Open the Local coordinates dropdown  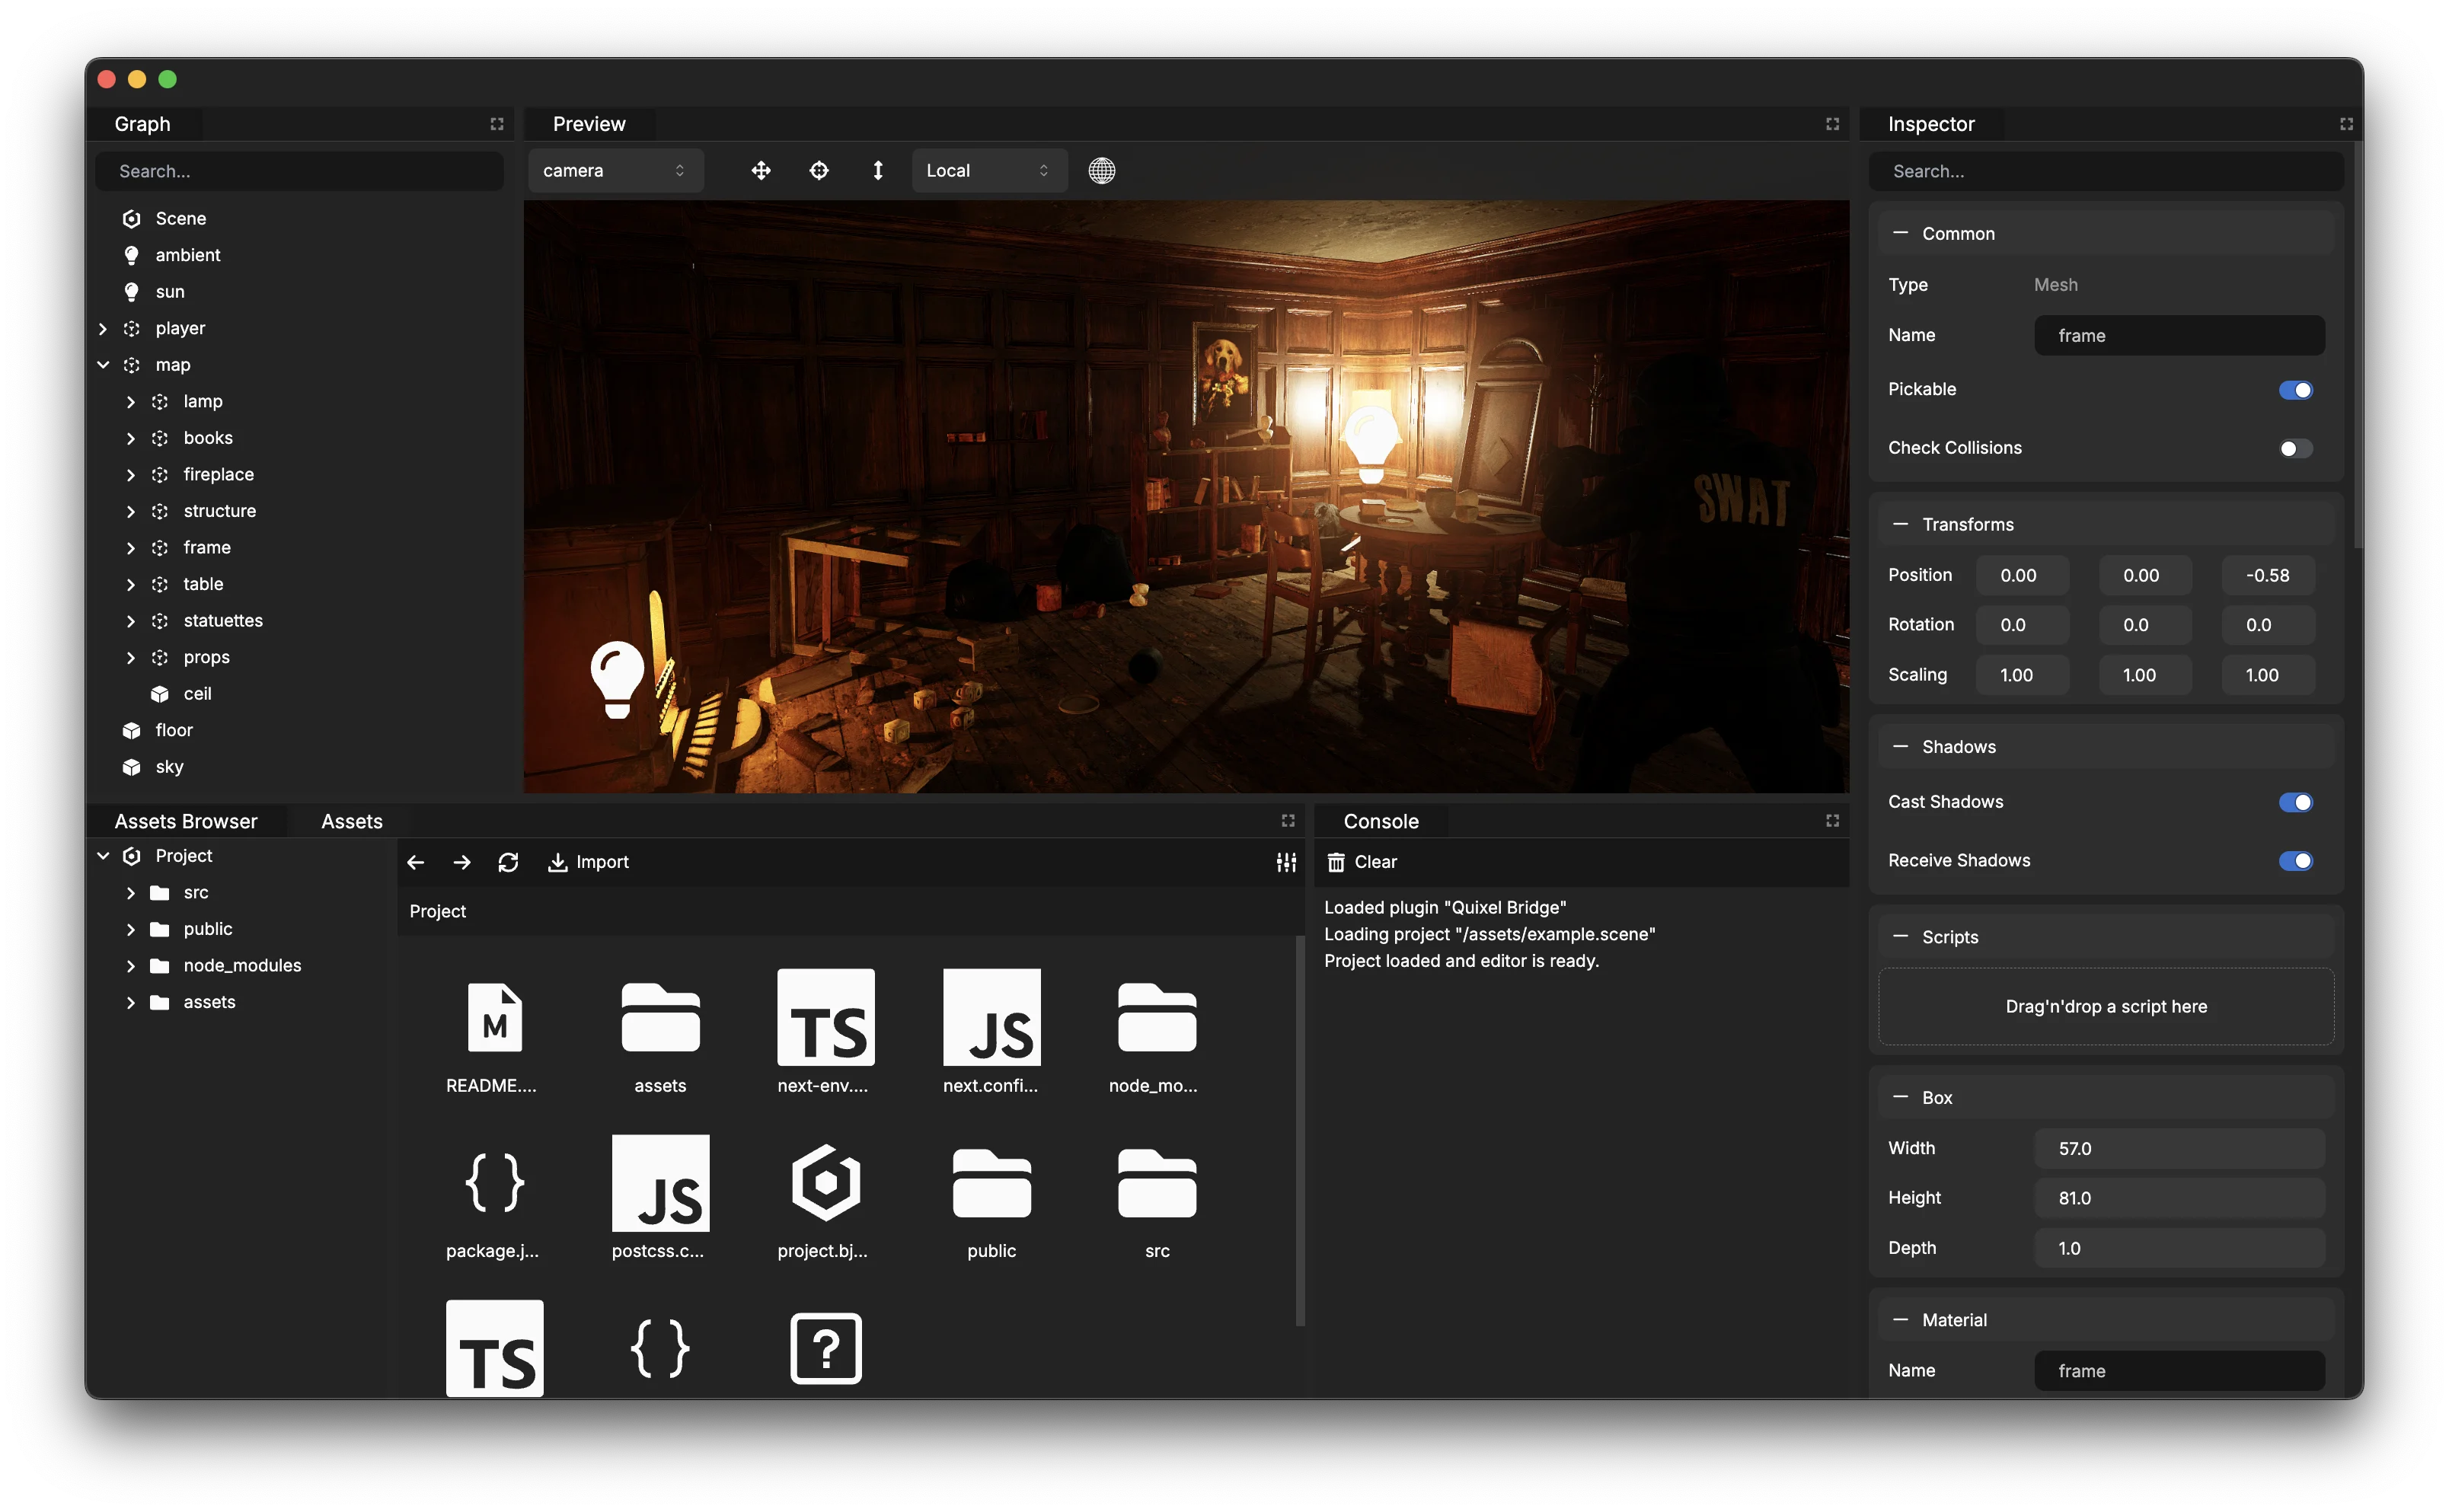pyautogui.click(x=989, y=171)
